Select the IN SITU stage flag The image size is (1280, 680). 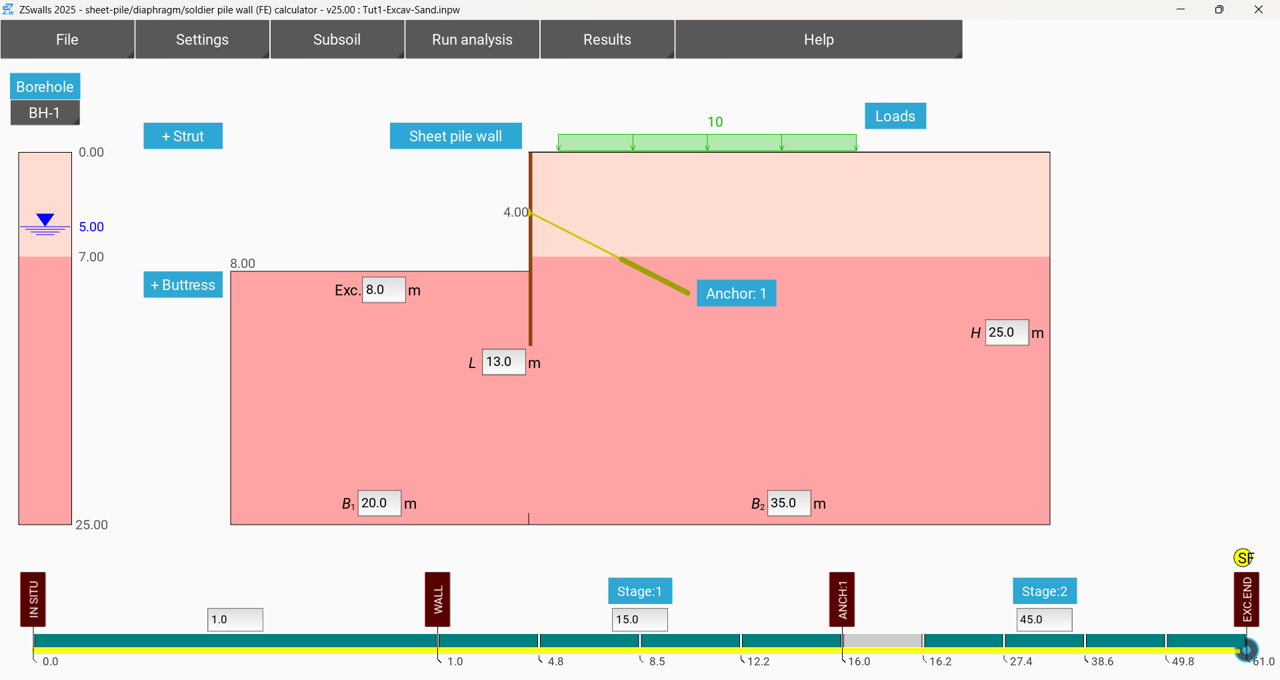tap(33, 599)
